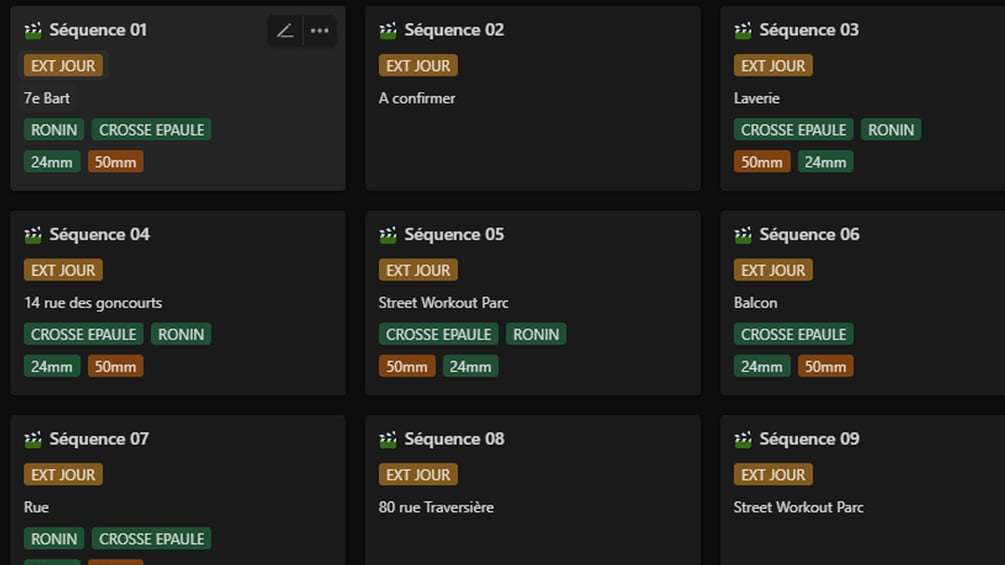Select the EXT JOUR tag on Séquence 02
Viewport: 1005px width, 565px height.
coord(418,65)
